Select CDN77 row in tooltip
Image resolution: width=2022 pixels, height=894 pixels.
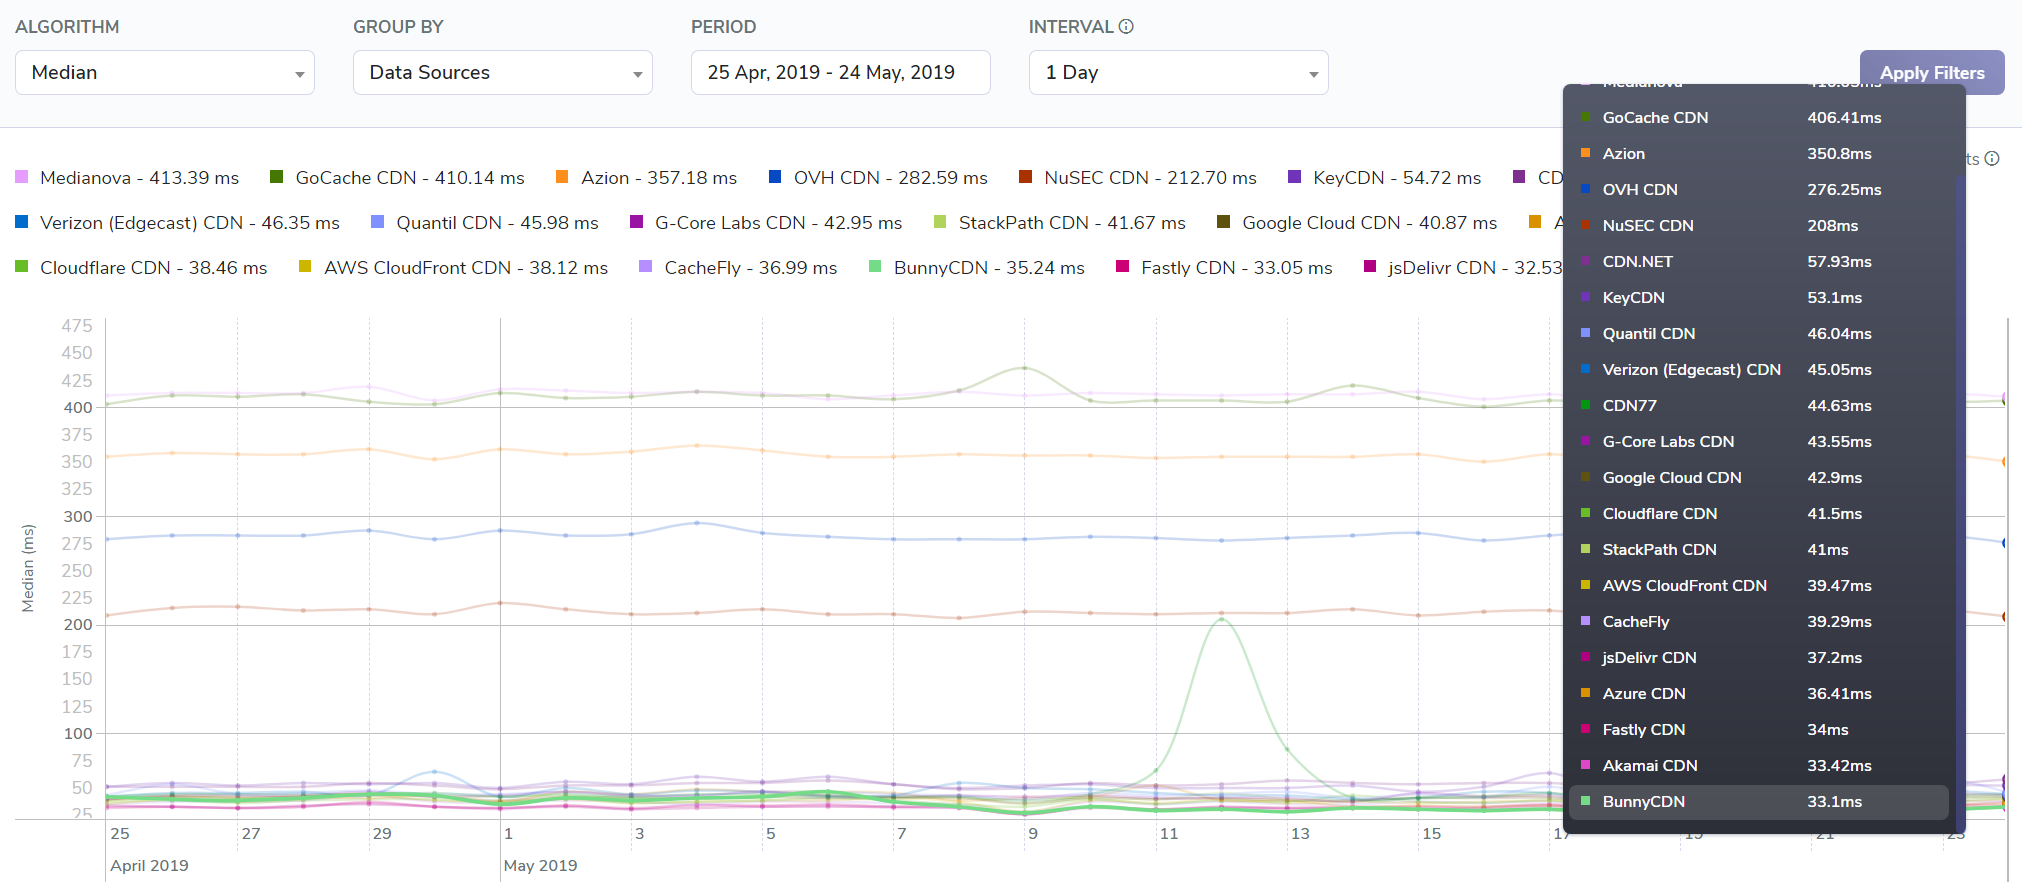(x=1759, y=406)
